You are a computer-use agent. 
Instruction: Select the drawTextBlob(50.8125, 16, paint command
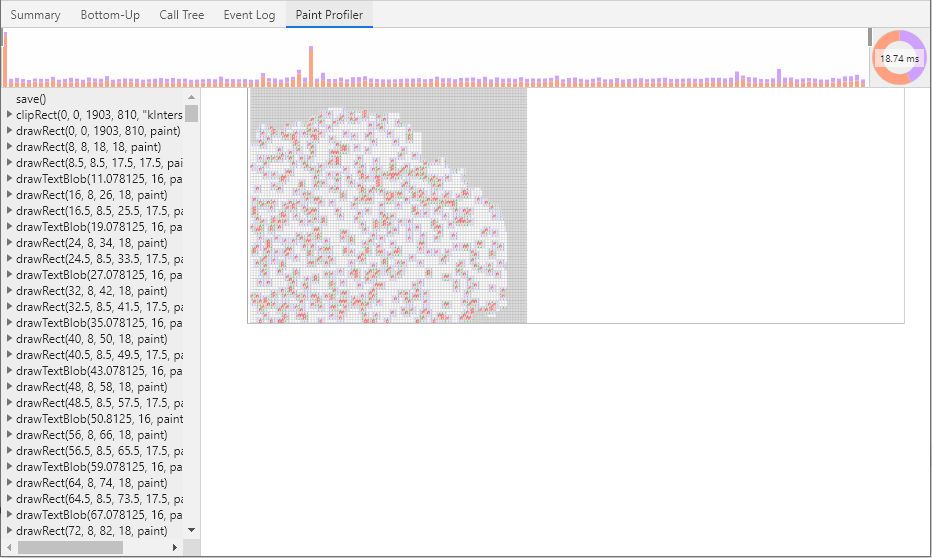click(99, 419)
